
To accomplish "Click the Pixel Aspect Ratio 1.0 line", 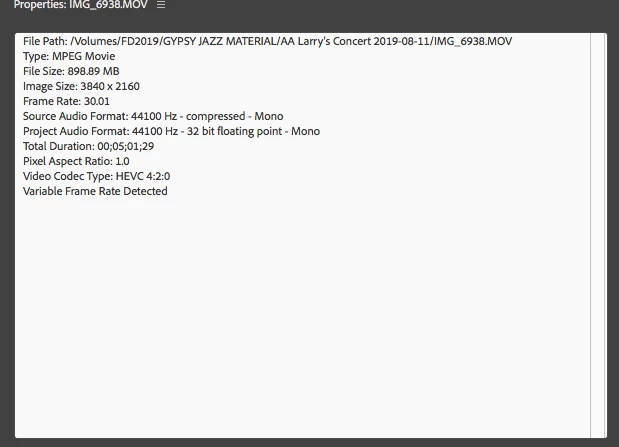I will point(76,161).
